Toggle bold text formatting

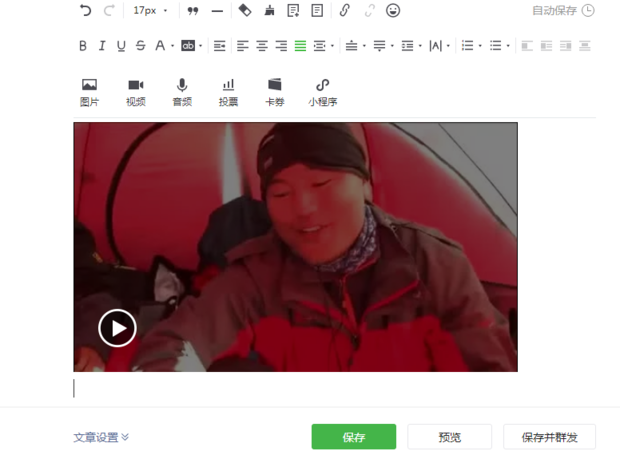pyautogui.click(x=83, y=46)
